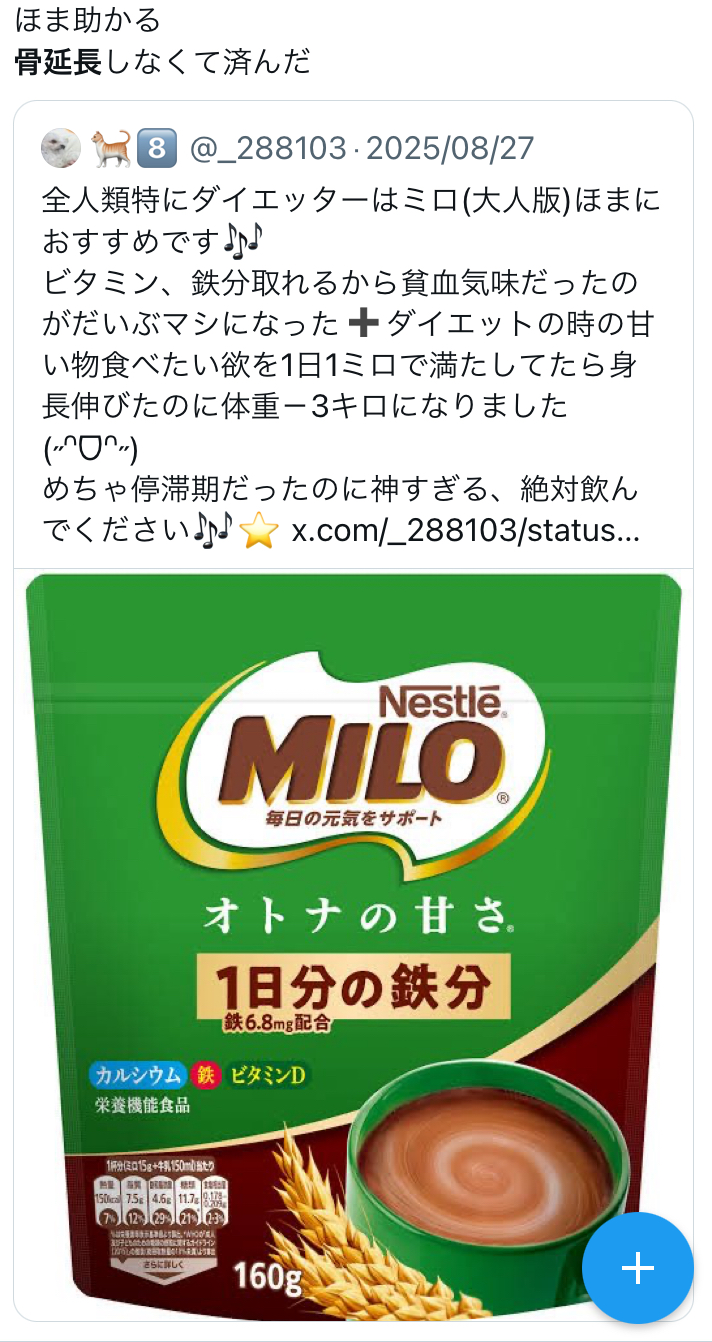Image resolution: width=712 pixels, height=1342 pixels.
Task: Tap the 2025/08/27 post date
Action: click(450, 150)
